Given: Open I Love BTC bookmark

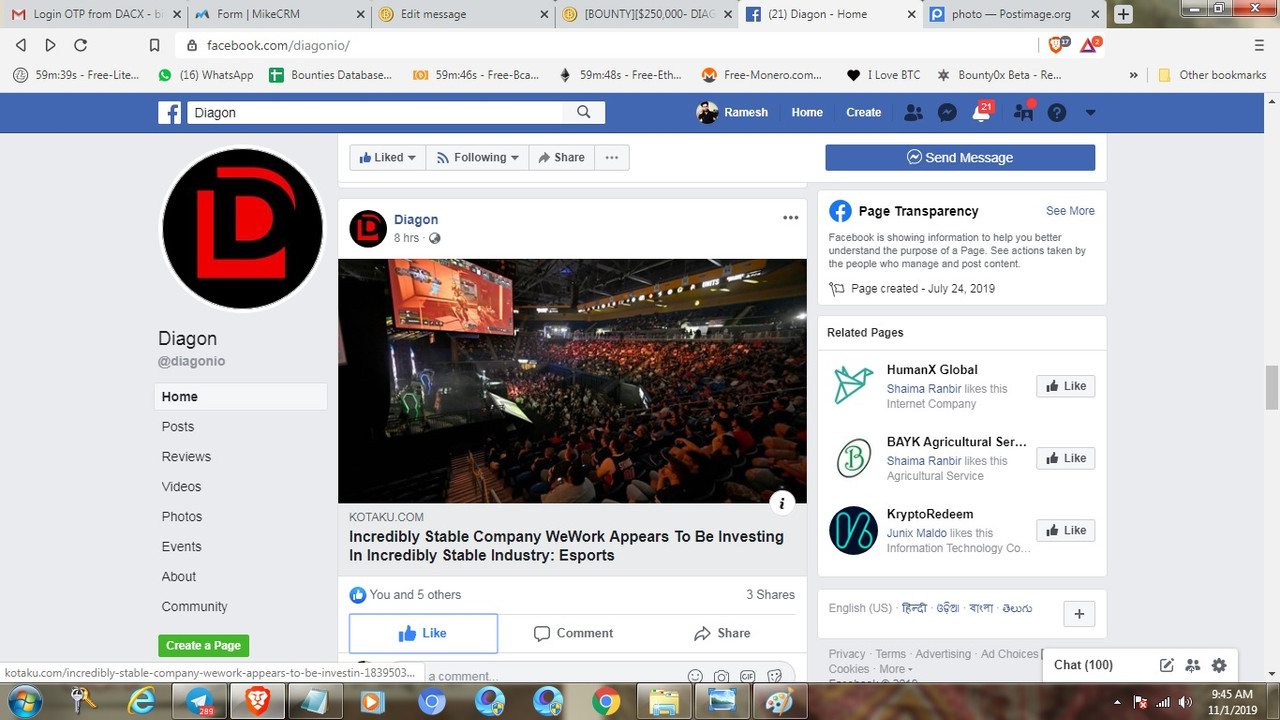Looking at the screenshot, I should 883,75.
